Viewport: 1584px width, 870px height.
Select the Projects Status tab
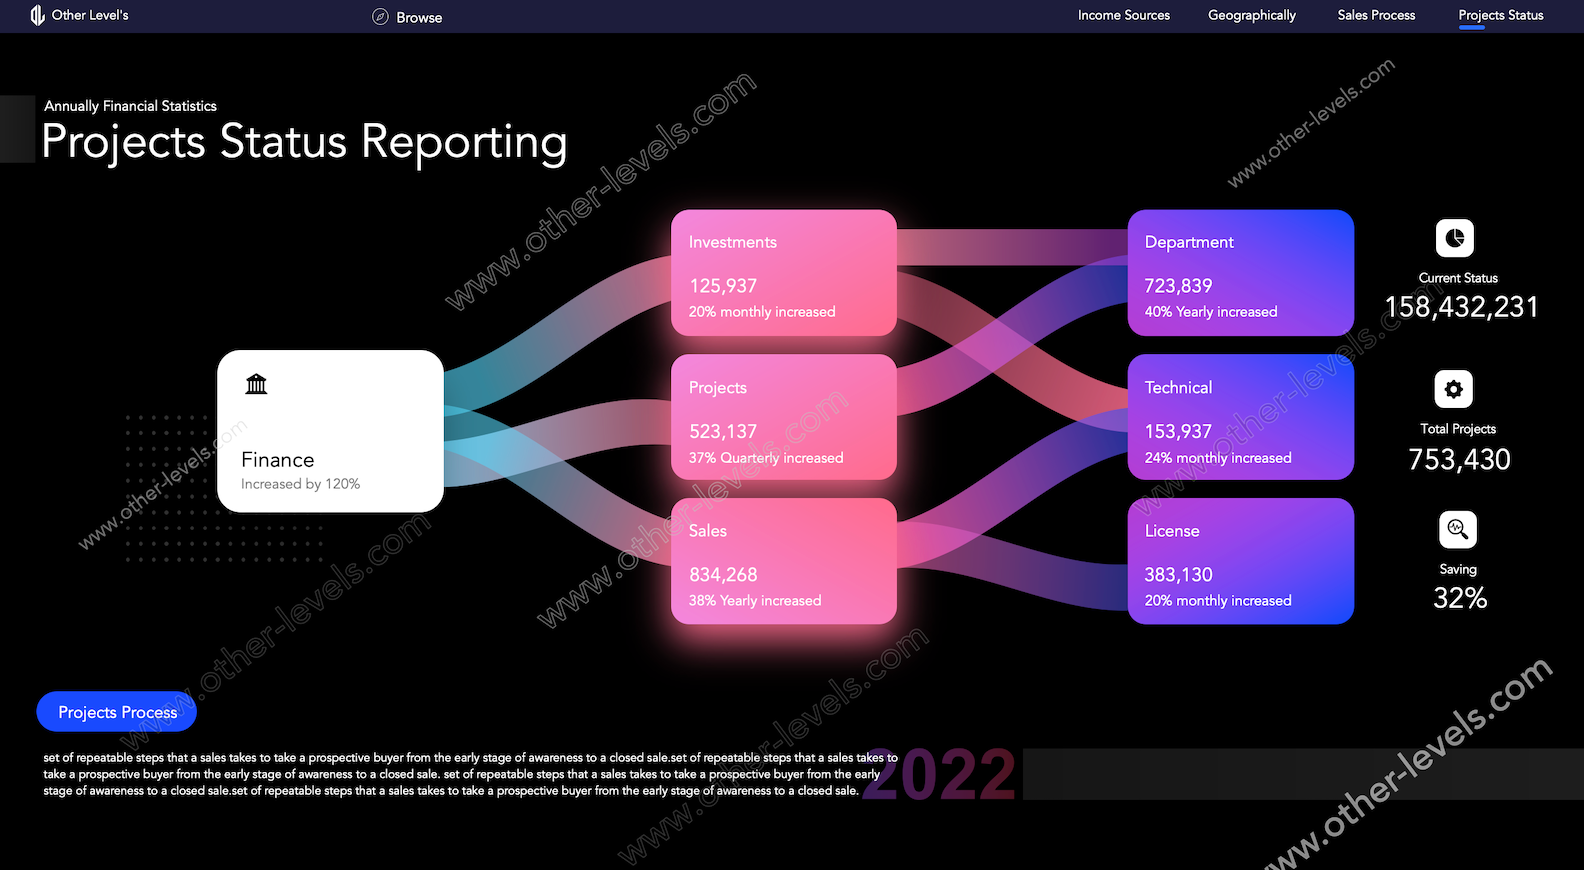1501,15
